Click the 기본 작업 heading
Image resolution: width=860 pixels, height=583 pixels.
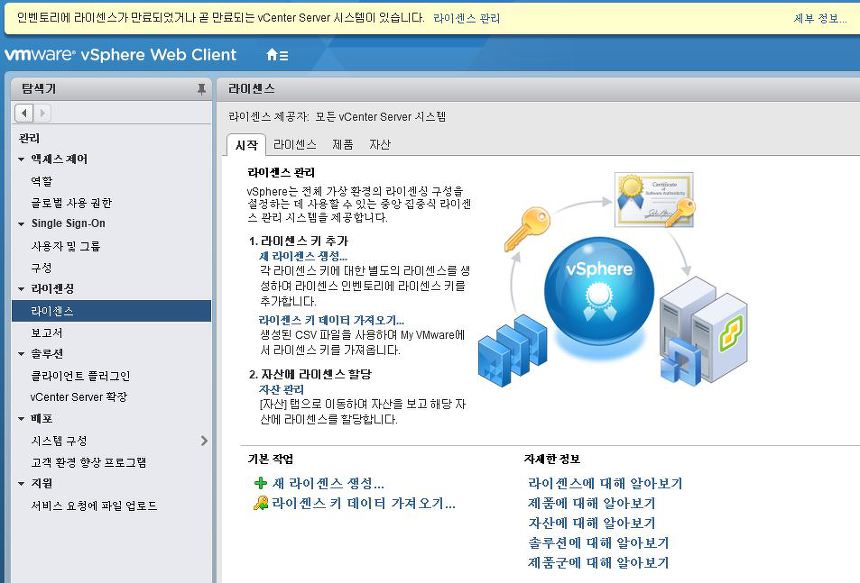pyautogui.click(x=270, y=459)
